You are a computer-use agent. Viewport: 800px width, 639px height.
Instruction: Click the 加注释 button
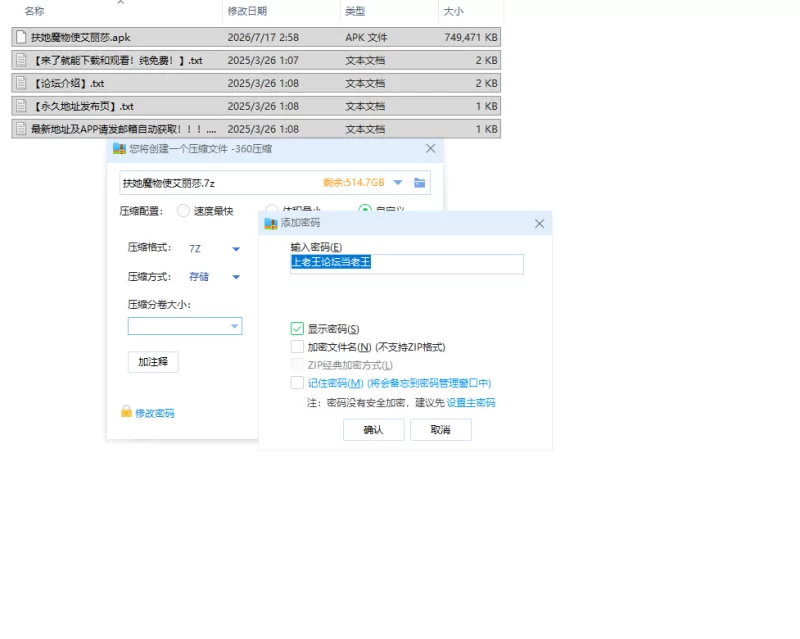coord(153,362)
